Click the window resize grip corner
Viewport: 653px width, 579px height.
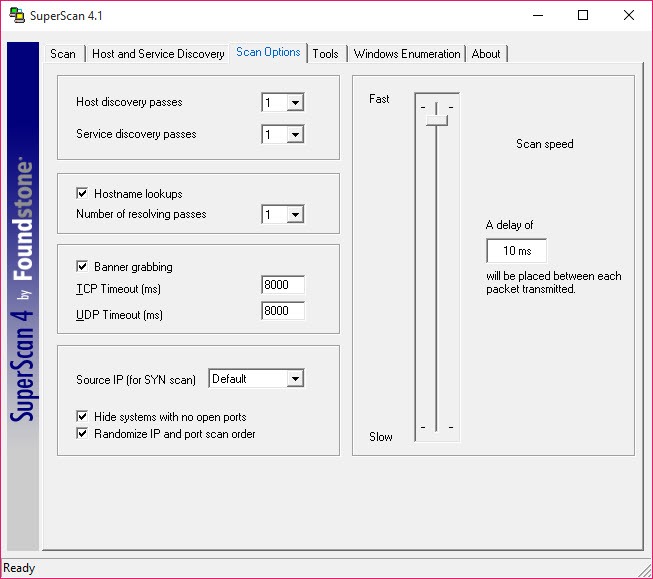pos(646,570)
